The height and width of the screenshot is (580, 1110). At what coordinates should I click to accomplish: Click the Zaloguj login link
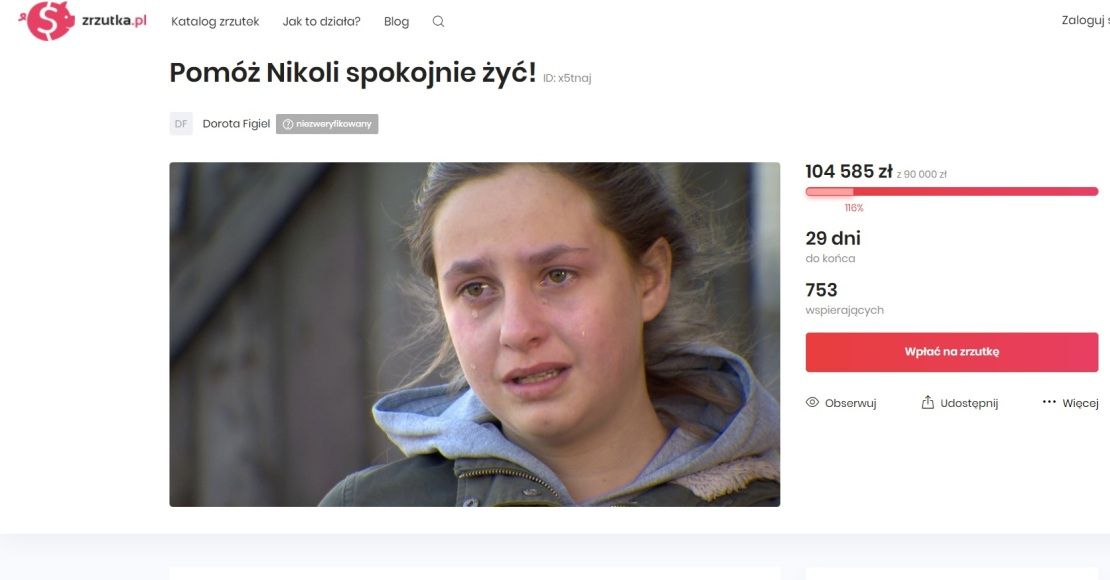point(1085,21)
